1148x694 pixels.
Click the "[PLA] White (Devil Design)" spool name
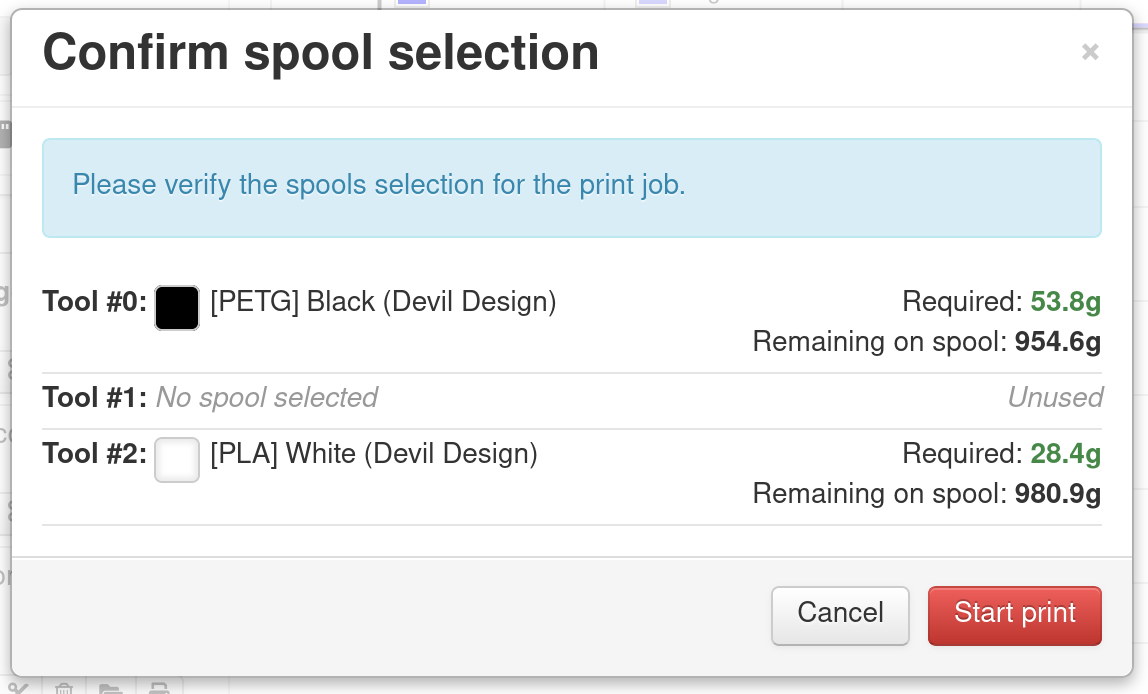[x=374, y=454]
